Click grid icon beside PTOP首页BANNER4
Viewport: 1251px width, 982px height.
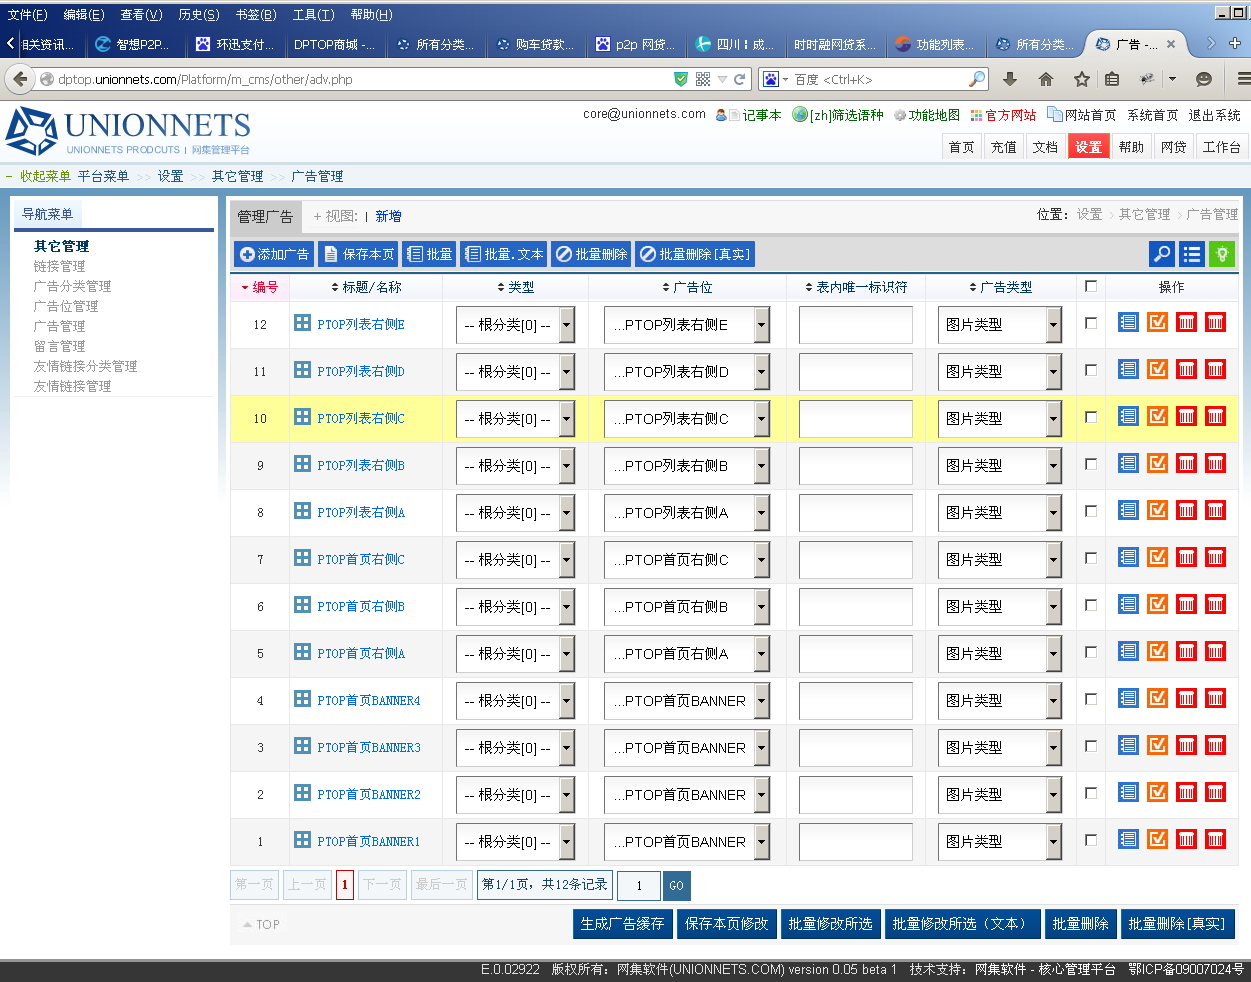tap(302, 699)
